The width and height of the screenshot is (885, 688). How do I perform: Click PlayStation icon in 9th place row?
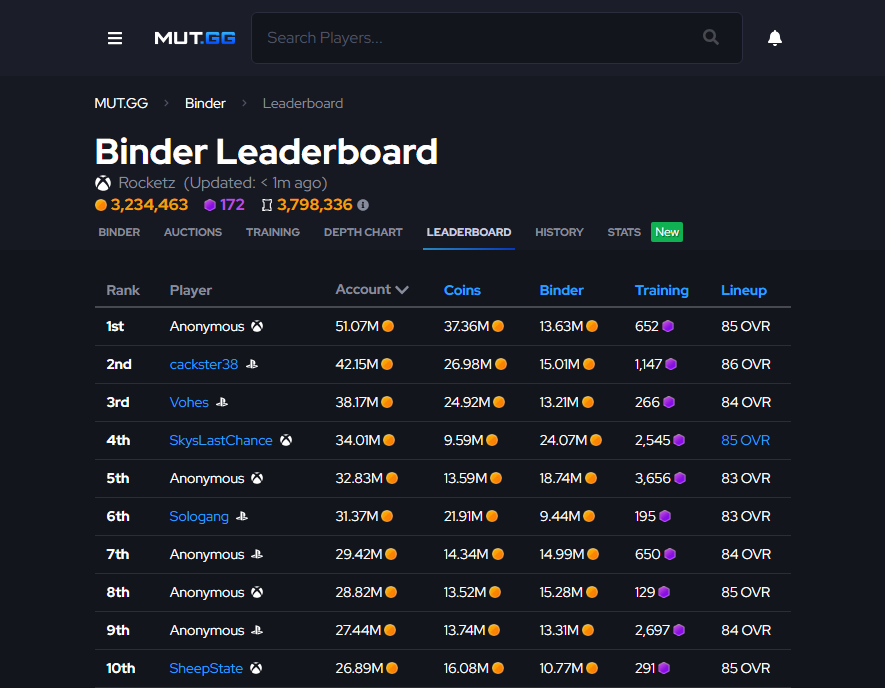(x=257, y=630)
